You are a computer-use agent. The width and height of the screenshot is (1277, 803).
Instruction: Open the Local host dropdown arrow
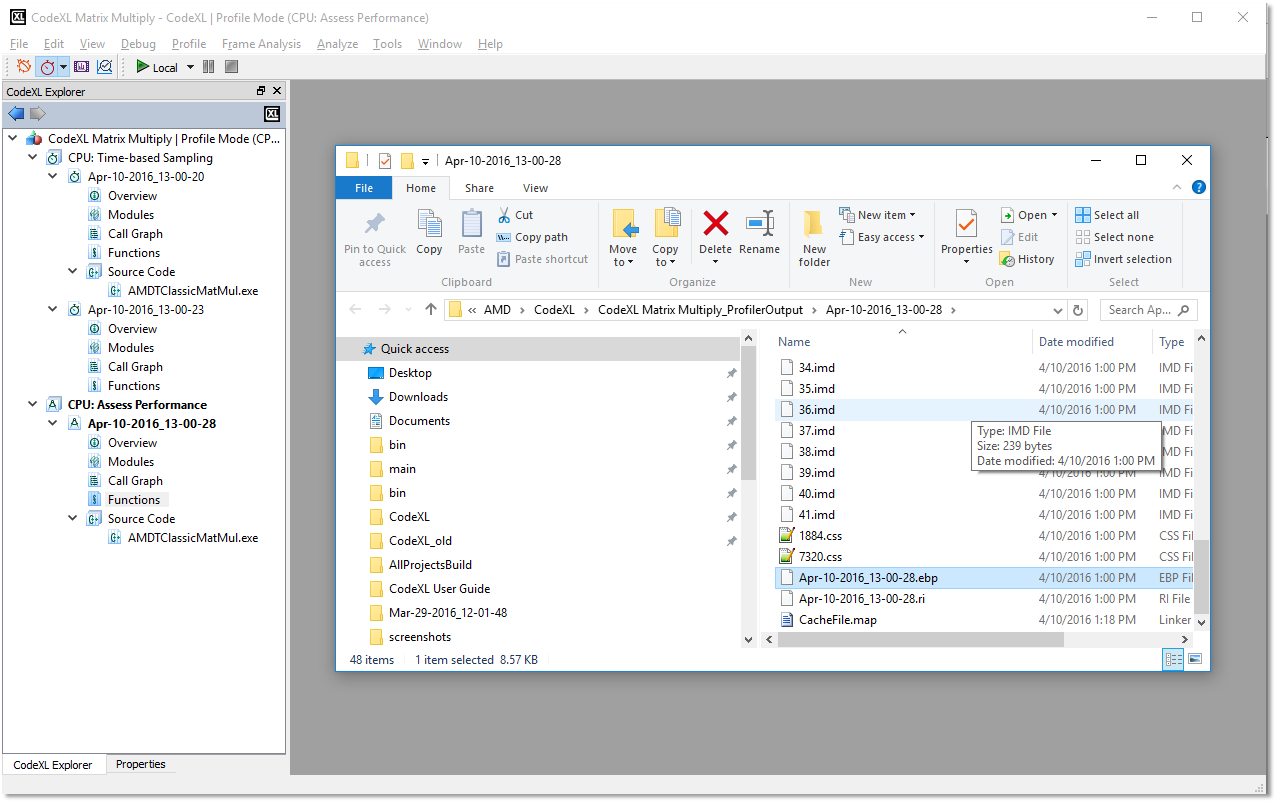(190, 67)
